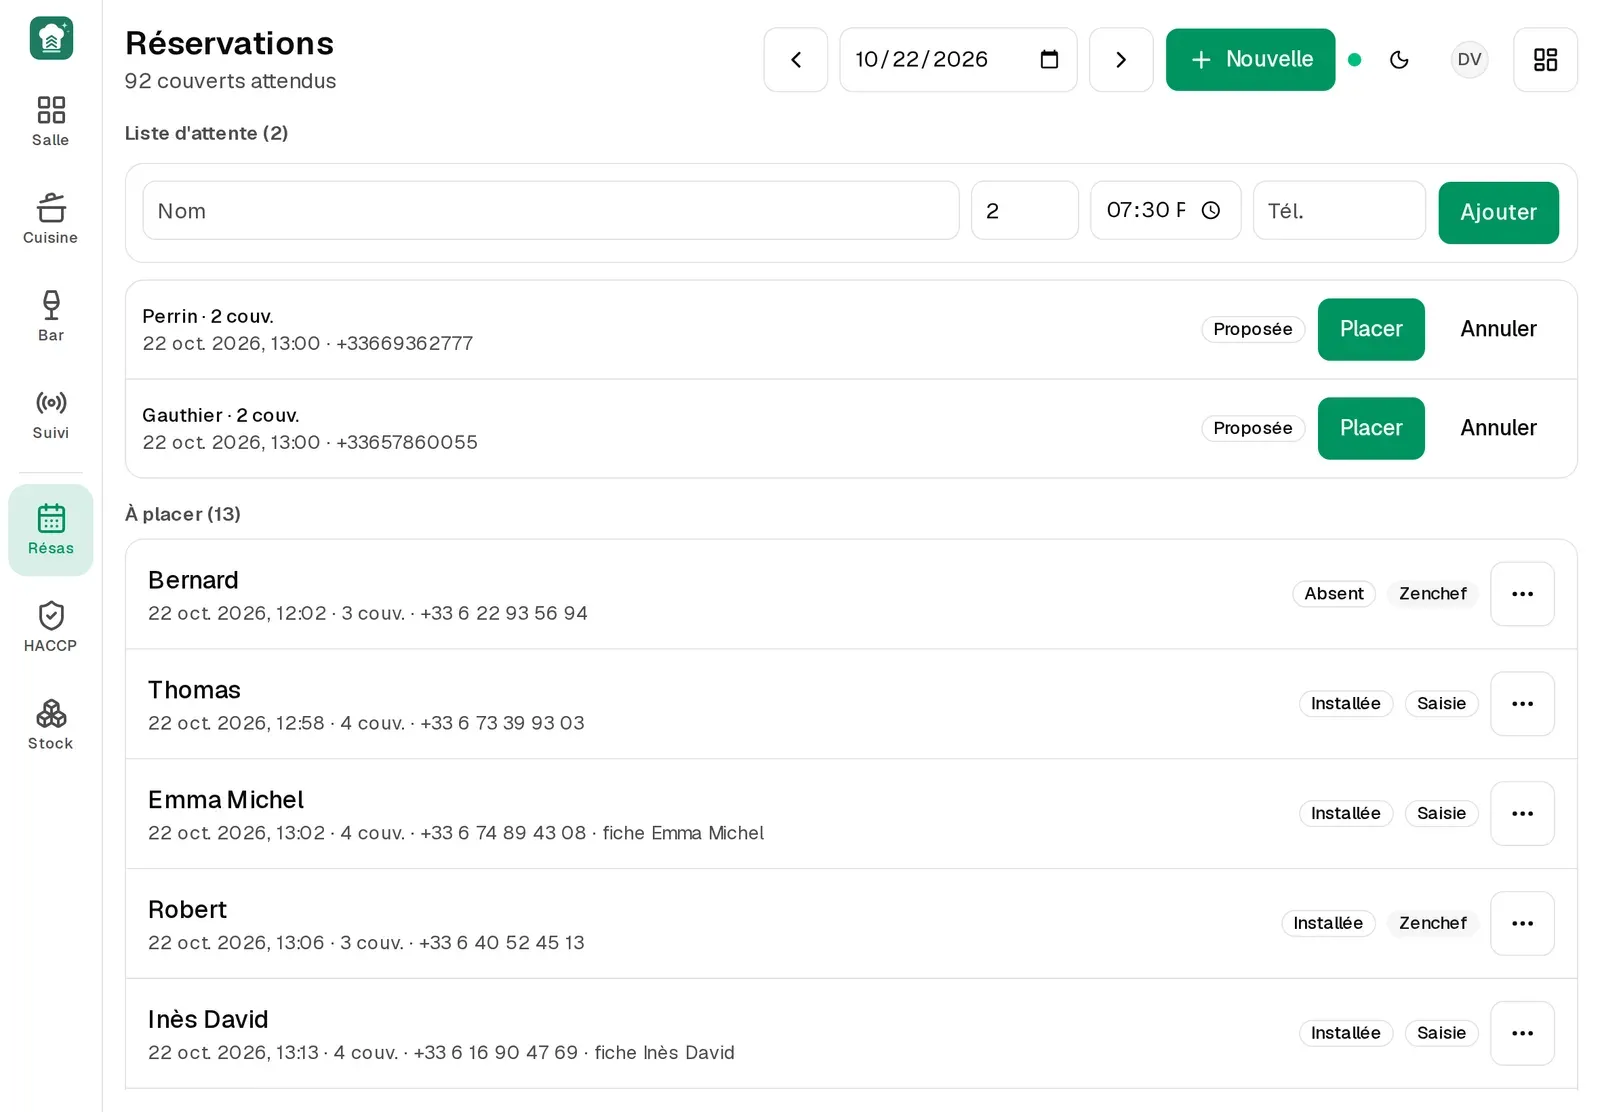The image size is (1600, 1112).
Task: Open the three-dot menu for Emma Michel
Action: [x=1522, y=814]
